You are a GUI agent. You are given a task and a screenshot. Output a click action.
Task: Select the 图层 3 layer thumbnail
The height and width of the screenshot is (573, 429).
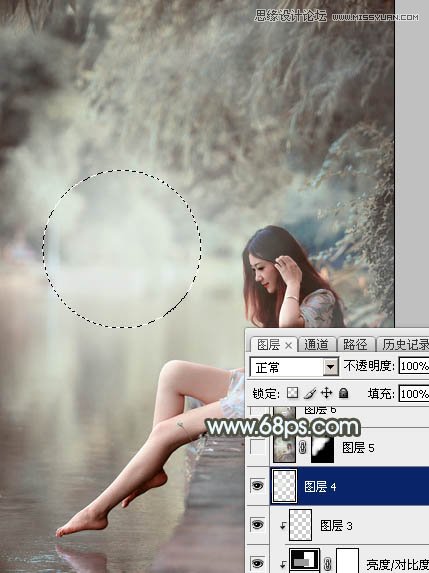pos(300,525)
